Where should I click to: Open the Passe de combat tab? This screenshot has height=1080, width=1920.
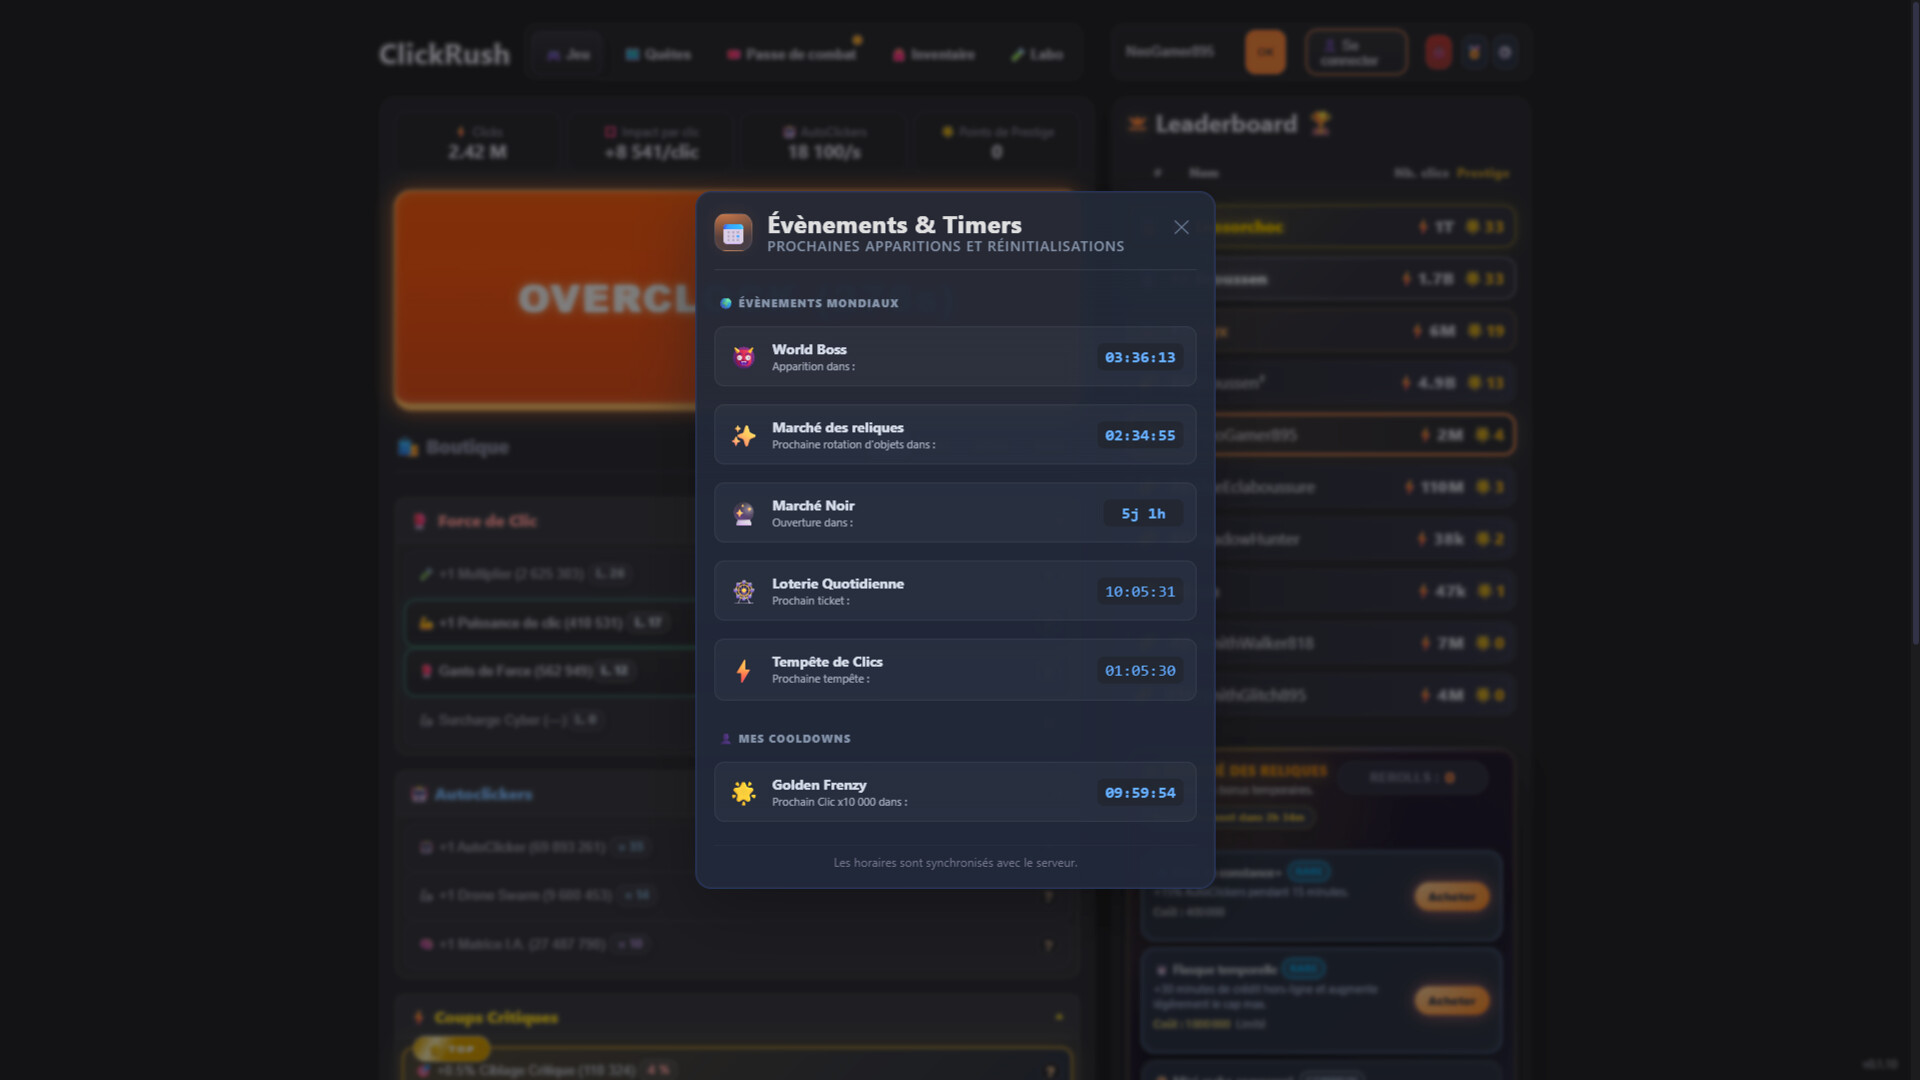click(x=791, y=55)
